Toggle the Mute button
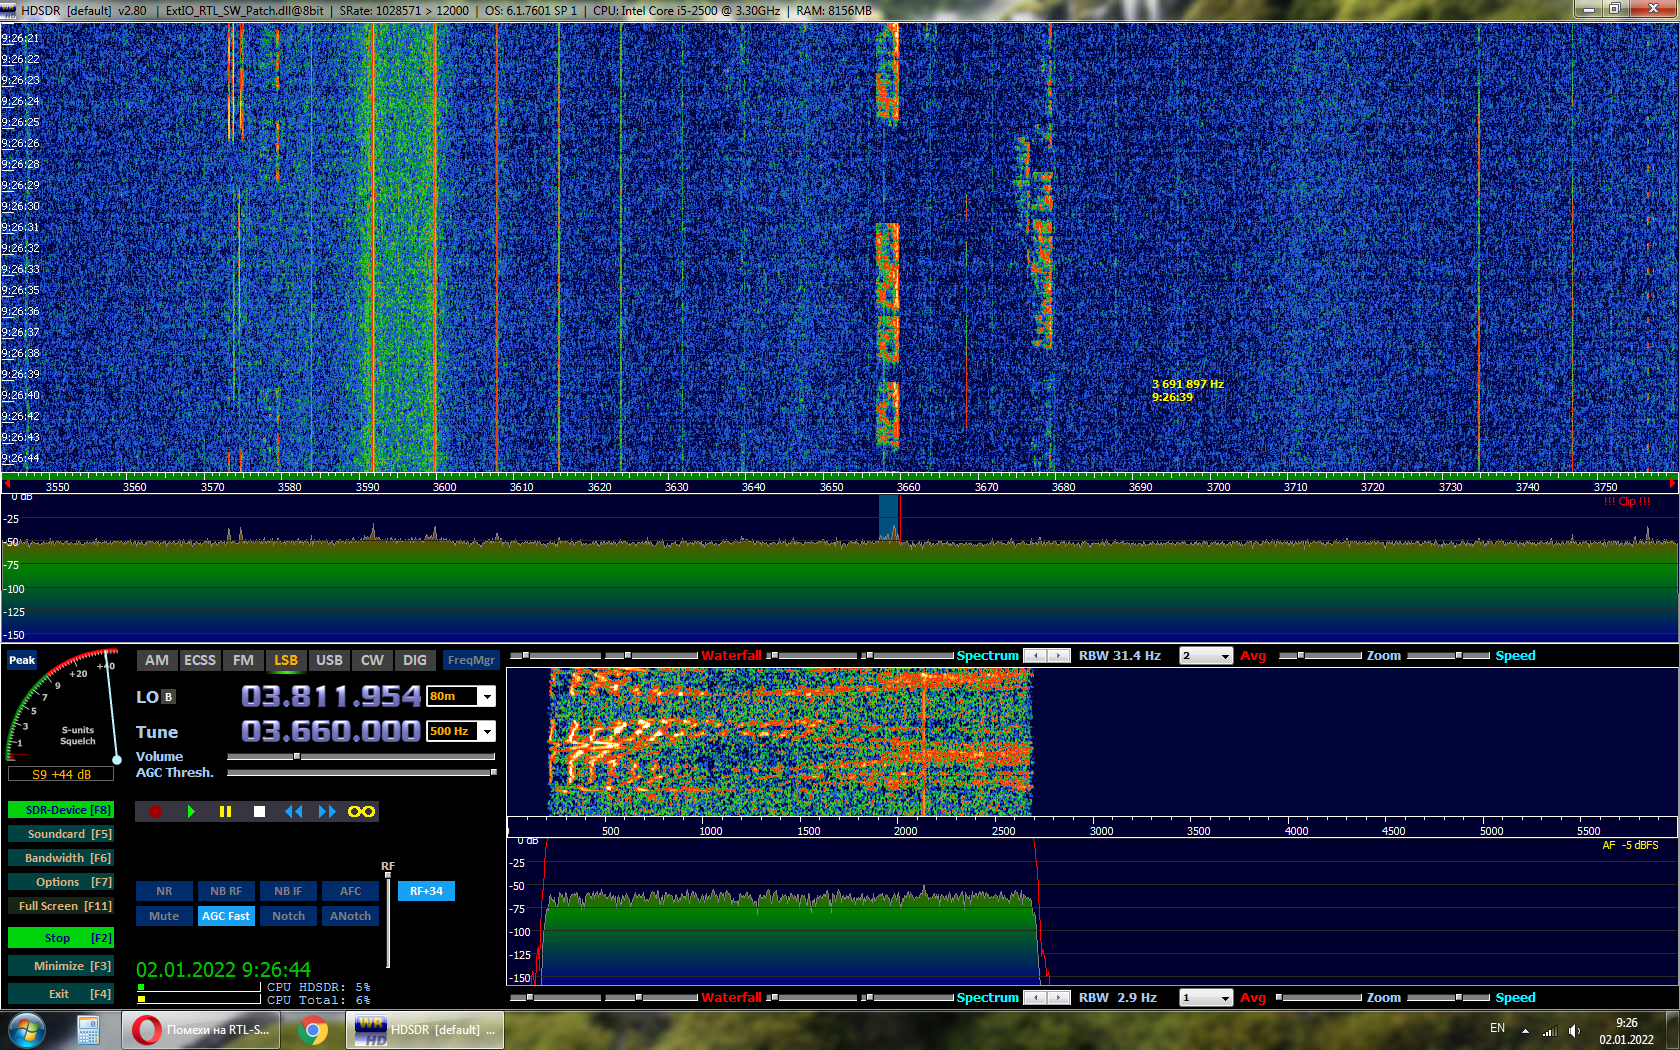The image size is (1680, 1050). tap(164, 916)
